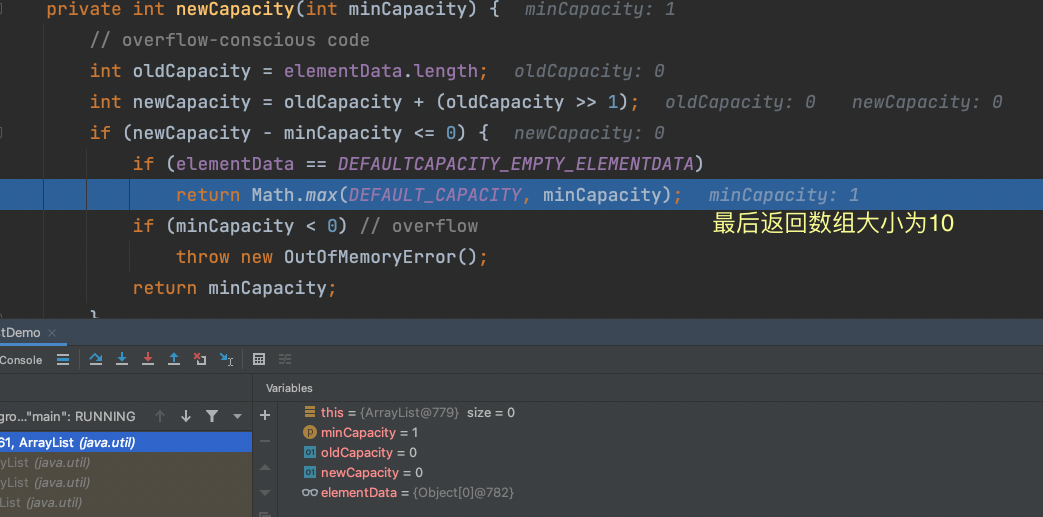The image size is (1043, 517).
Task: Move watch up in Variables panel
Action: (265, 468)
